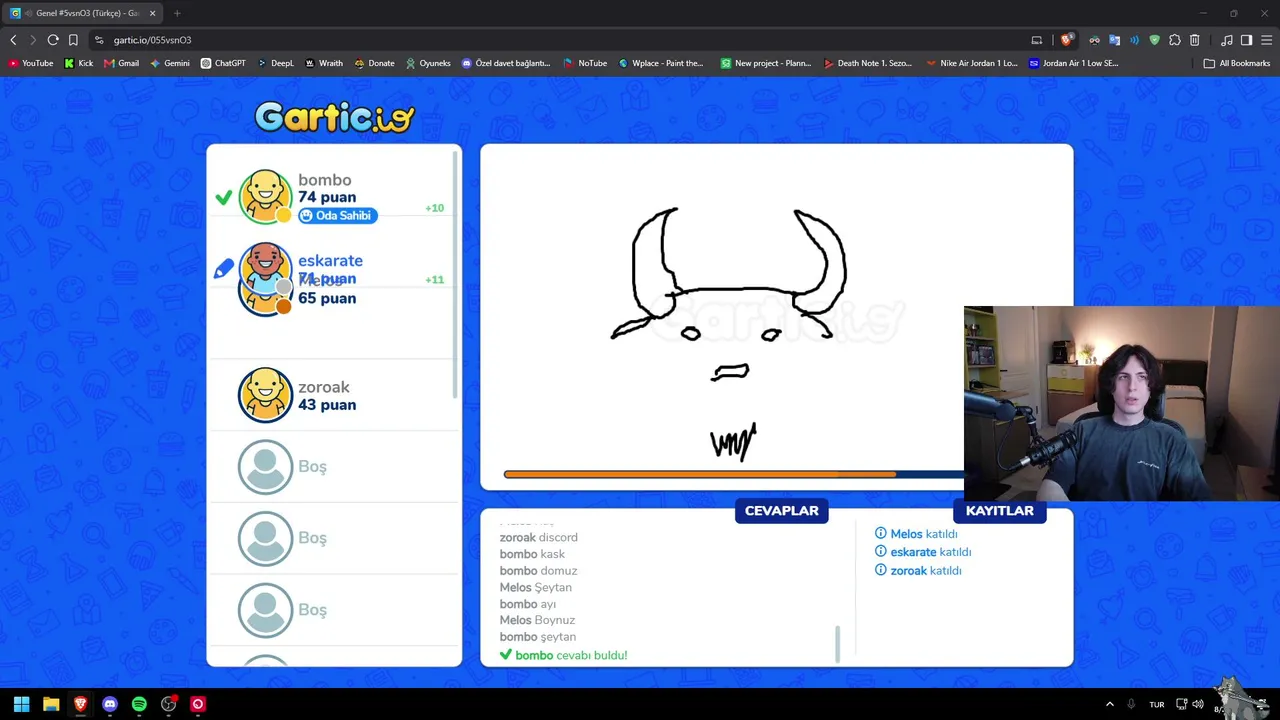
Task: Click the trash can extension icon
Action: point(1194,40)
